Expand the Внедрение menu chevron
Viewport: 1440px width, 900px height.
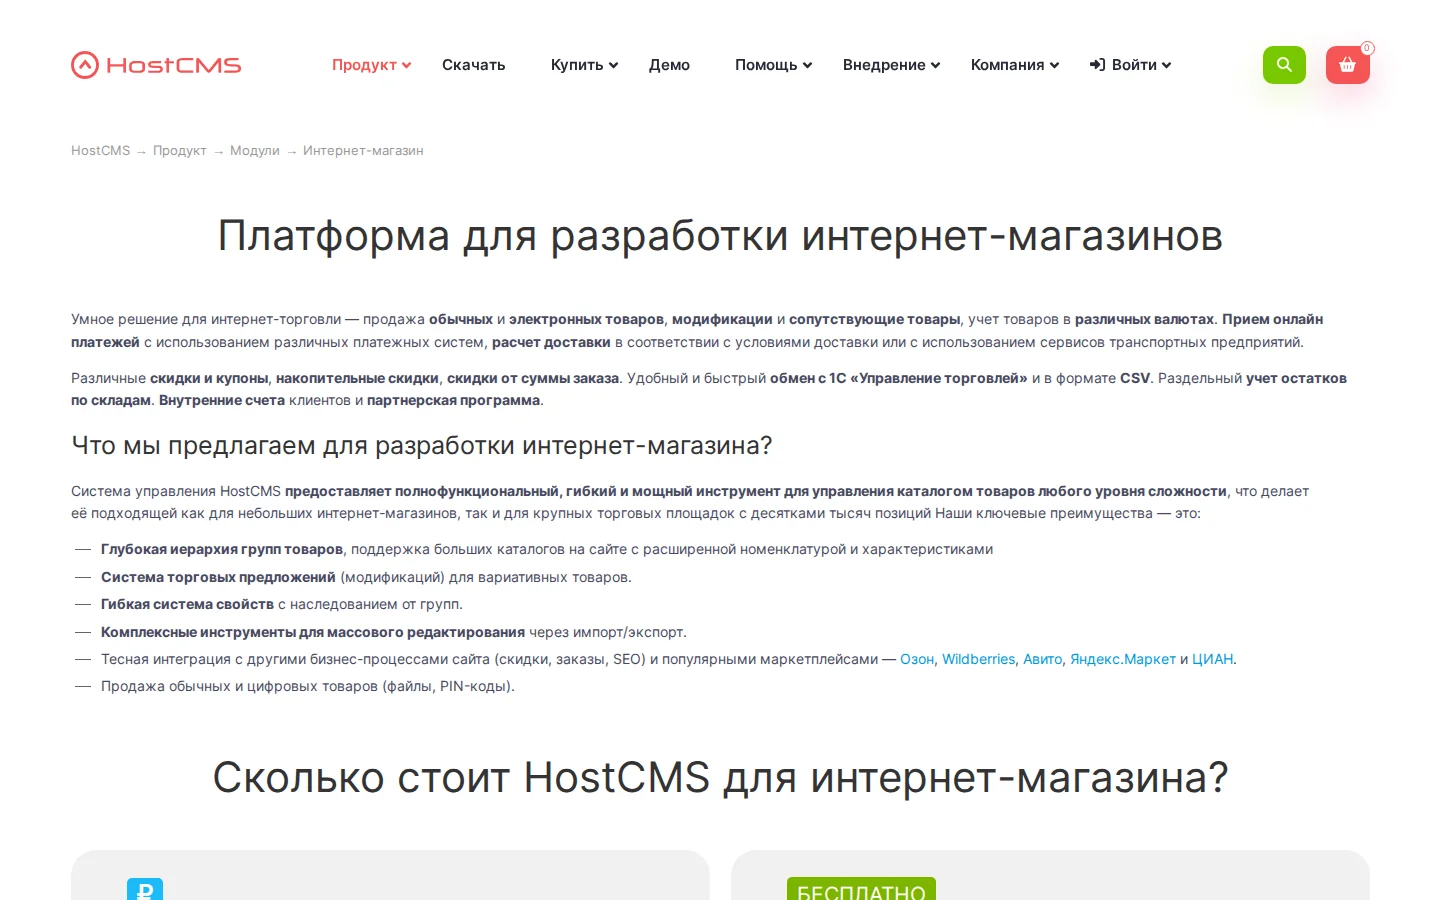pyautogui.click(x=935, y=66)
